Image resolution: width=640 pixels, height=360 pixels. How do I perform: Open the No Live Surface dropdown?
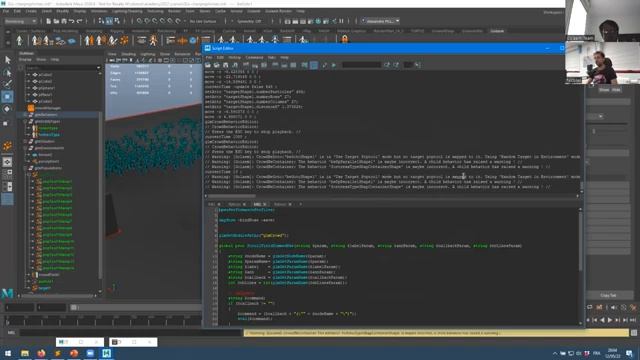[x=203, y=21]
